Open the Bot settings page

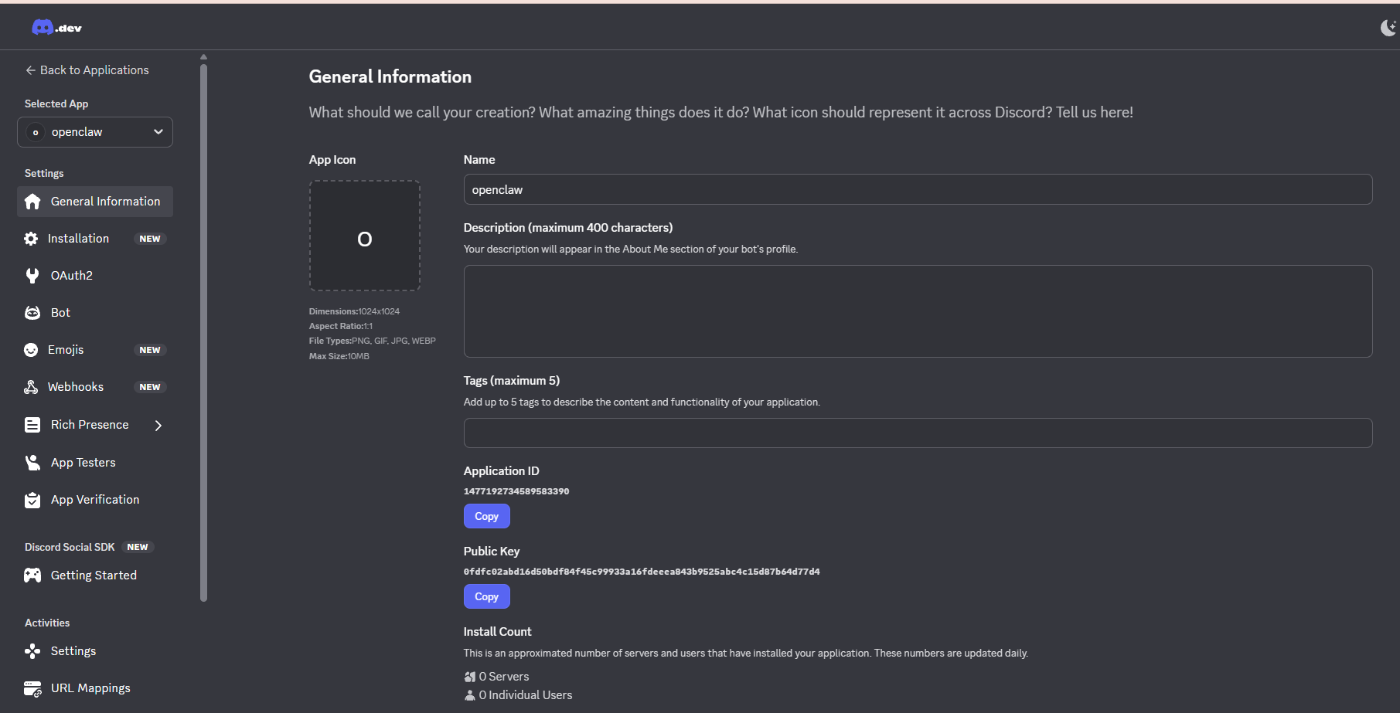pyautogui.click(x=60, y=313)
